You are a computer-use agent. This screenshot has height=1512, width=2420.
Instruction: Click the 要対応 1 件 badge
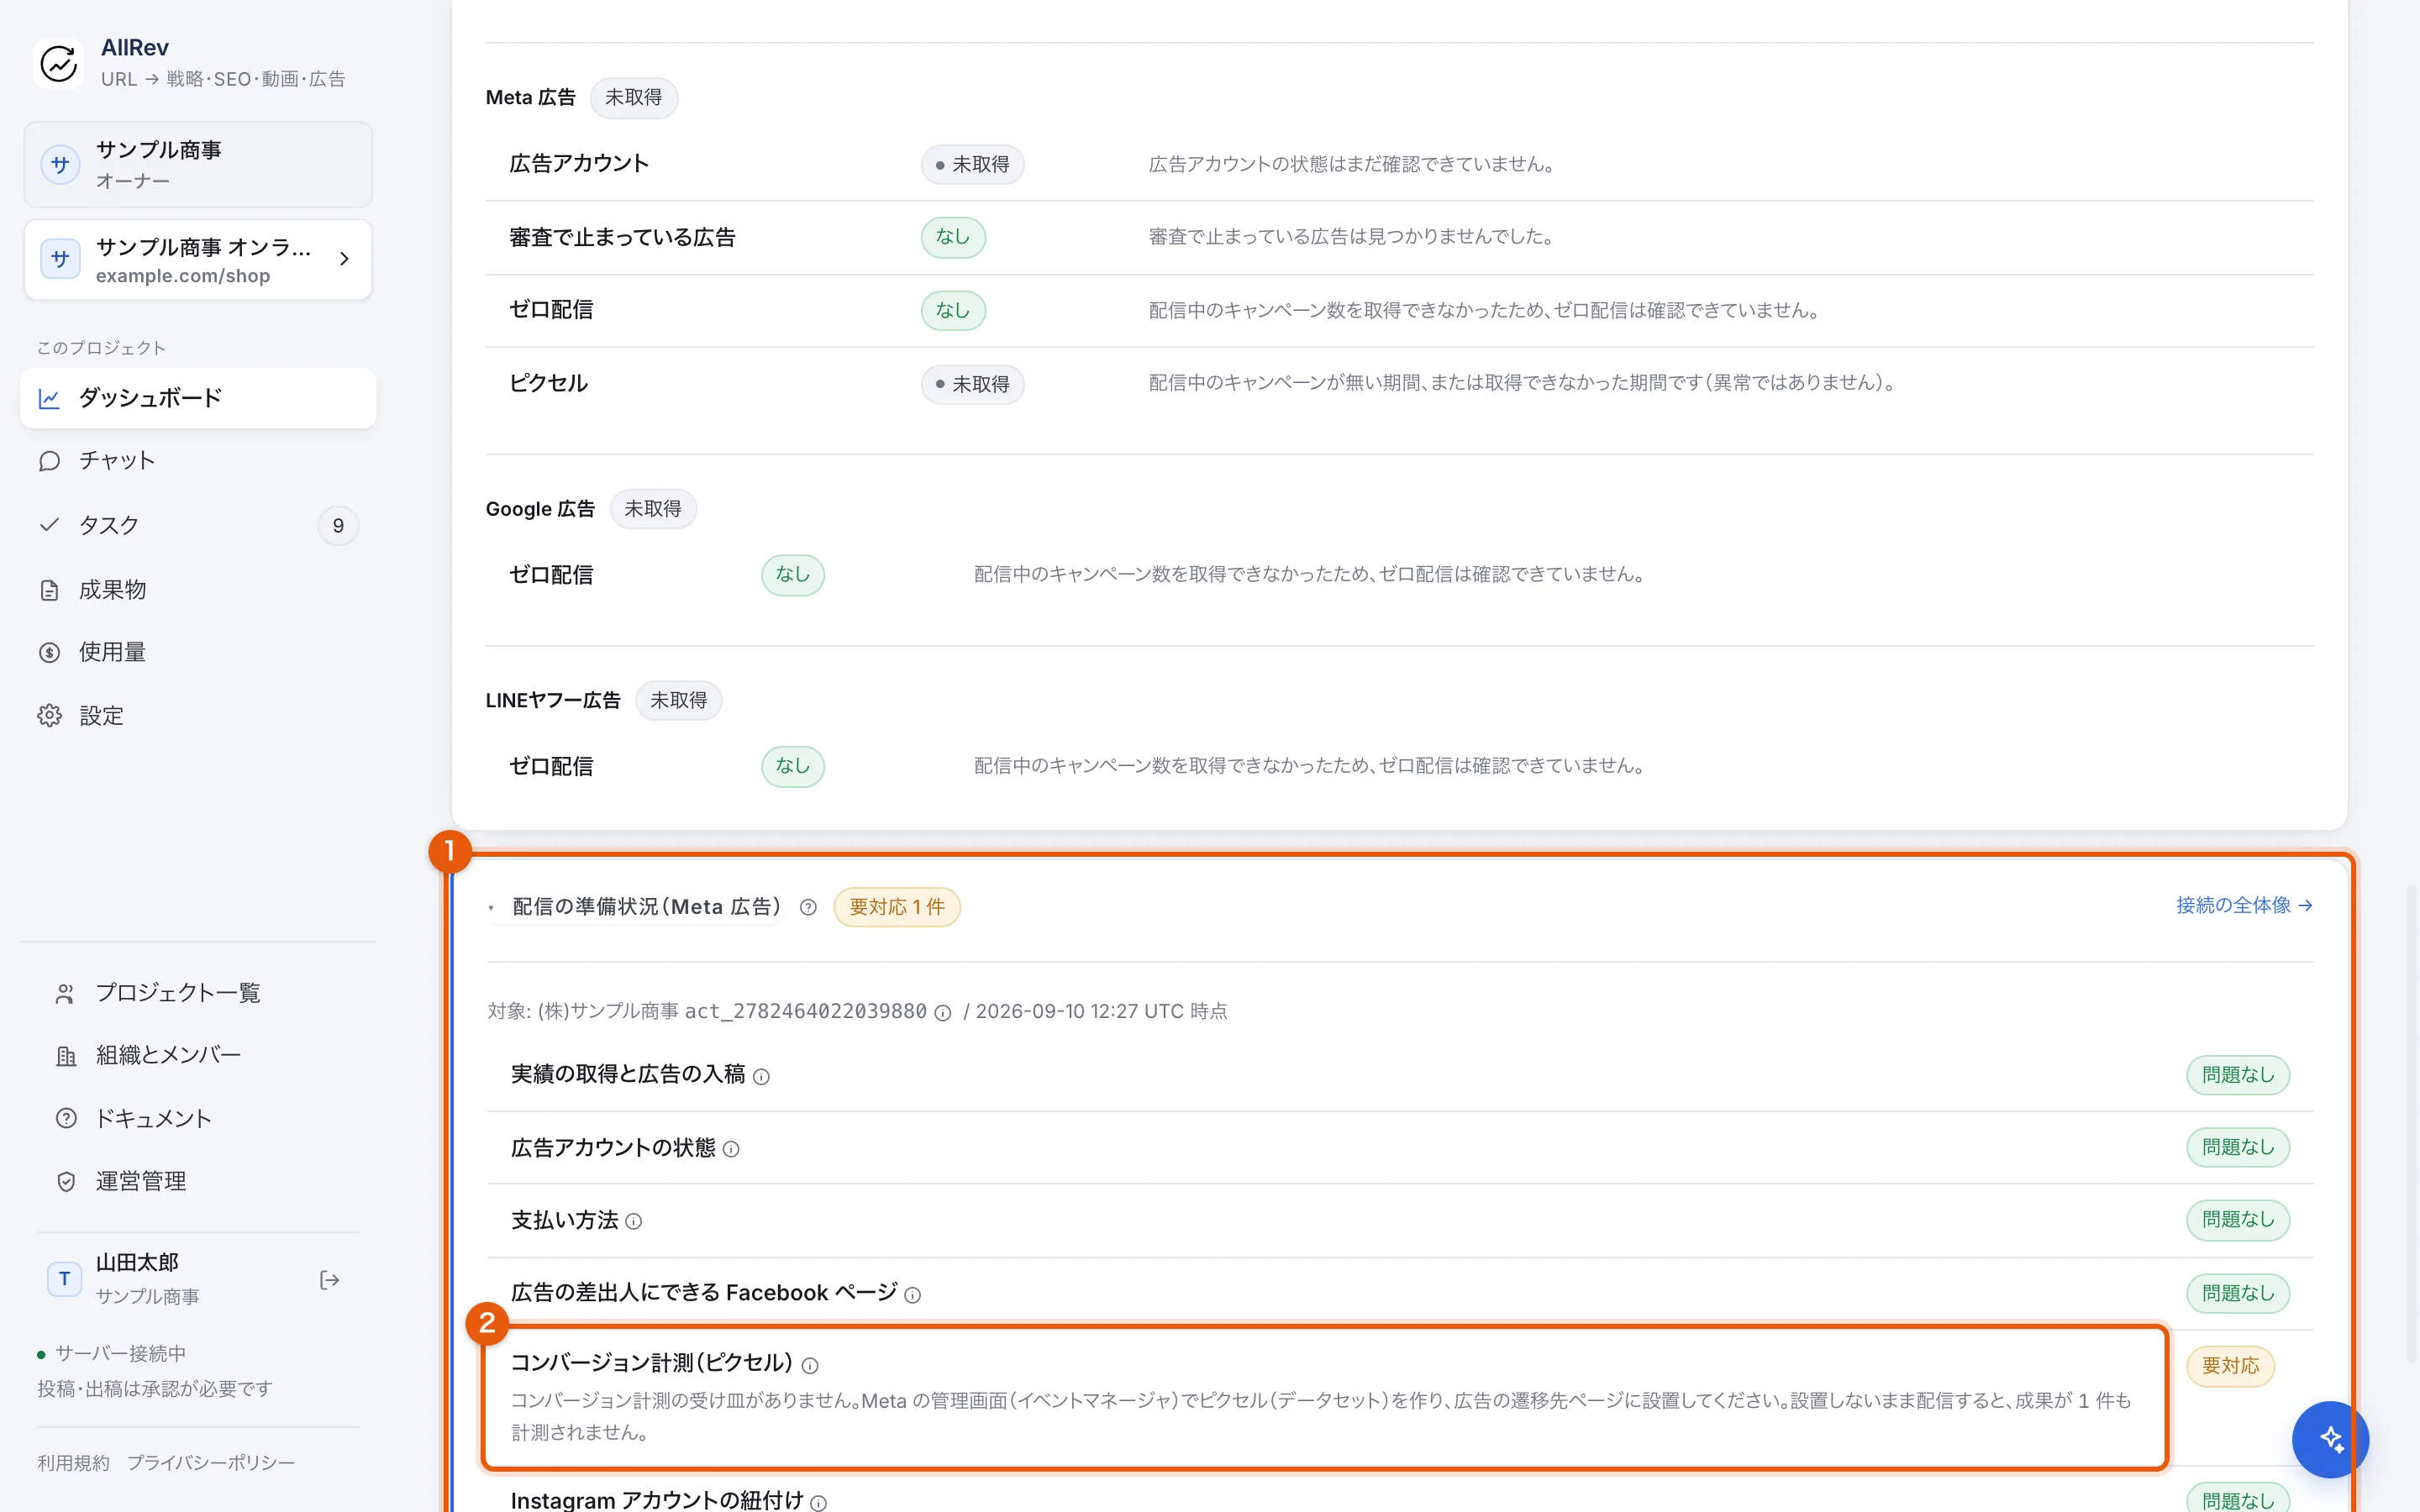point(896,907)
